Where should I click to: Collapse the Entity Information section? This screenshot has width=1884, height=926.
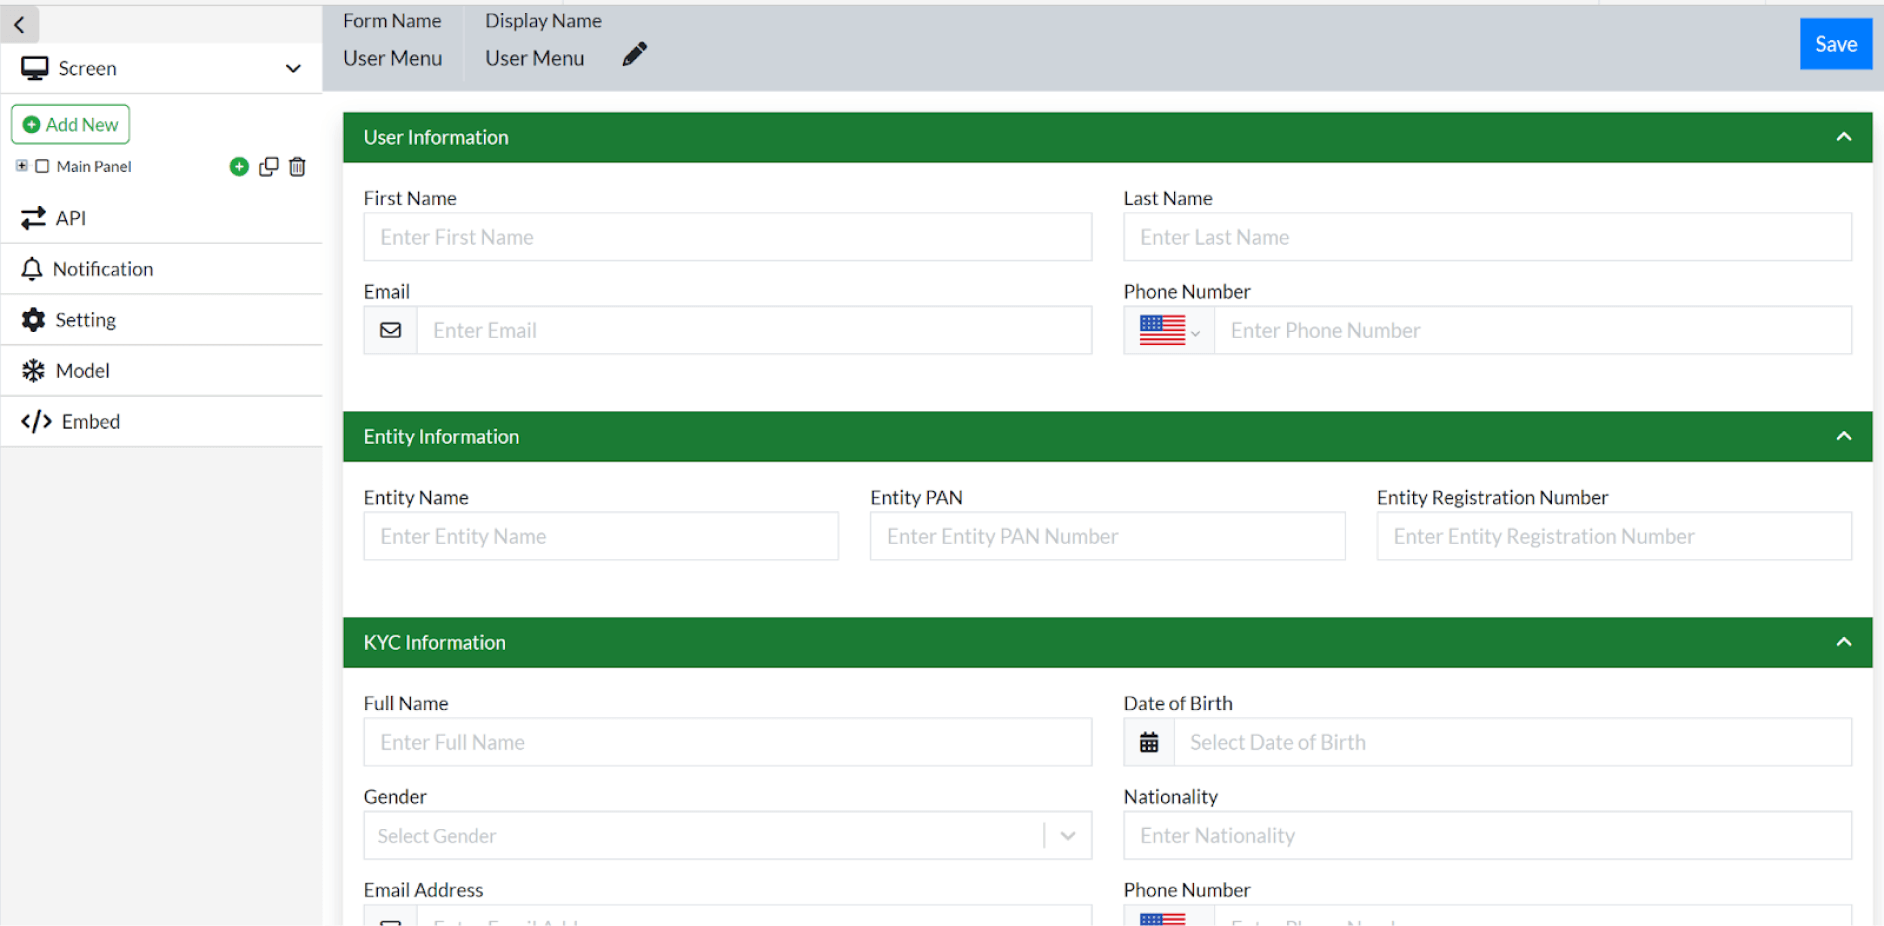tap(1844, 437)
